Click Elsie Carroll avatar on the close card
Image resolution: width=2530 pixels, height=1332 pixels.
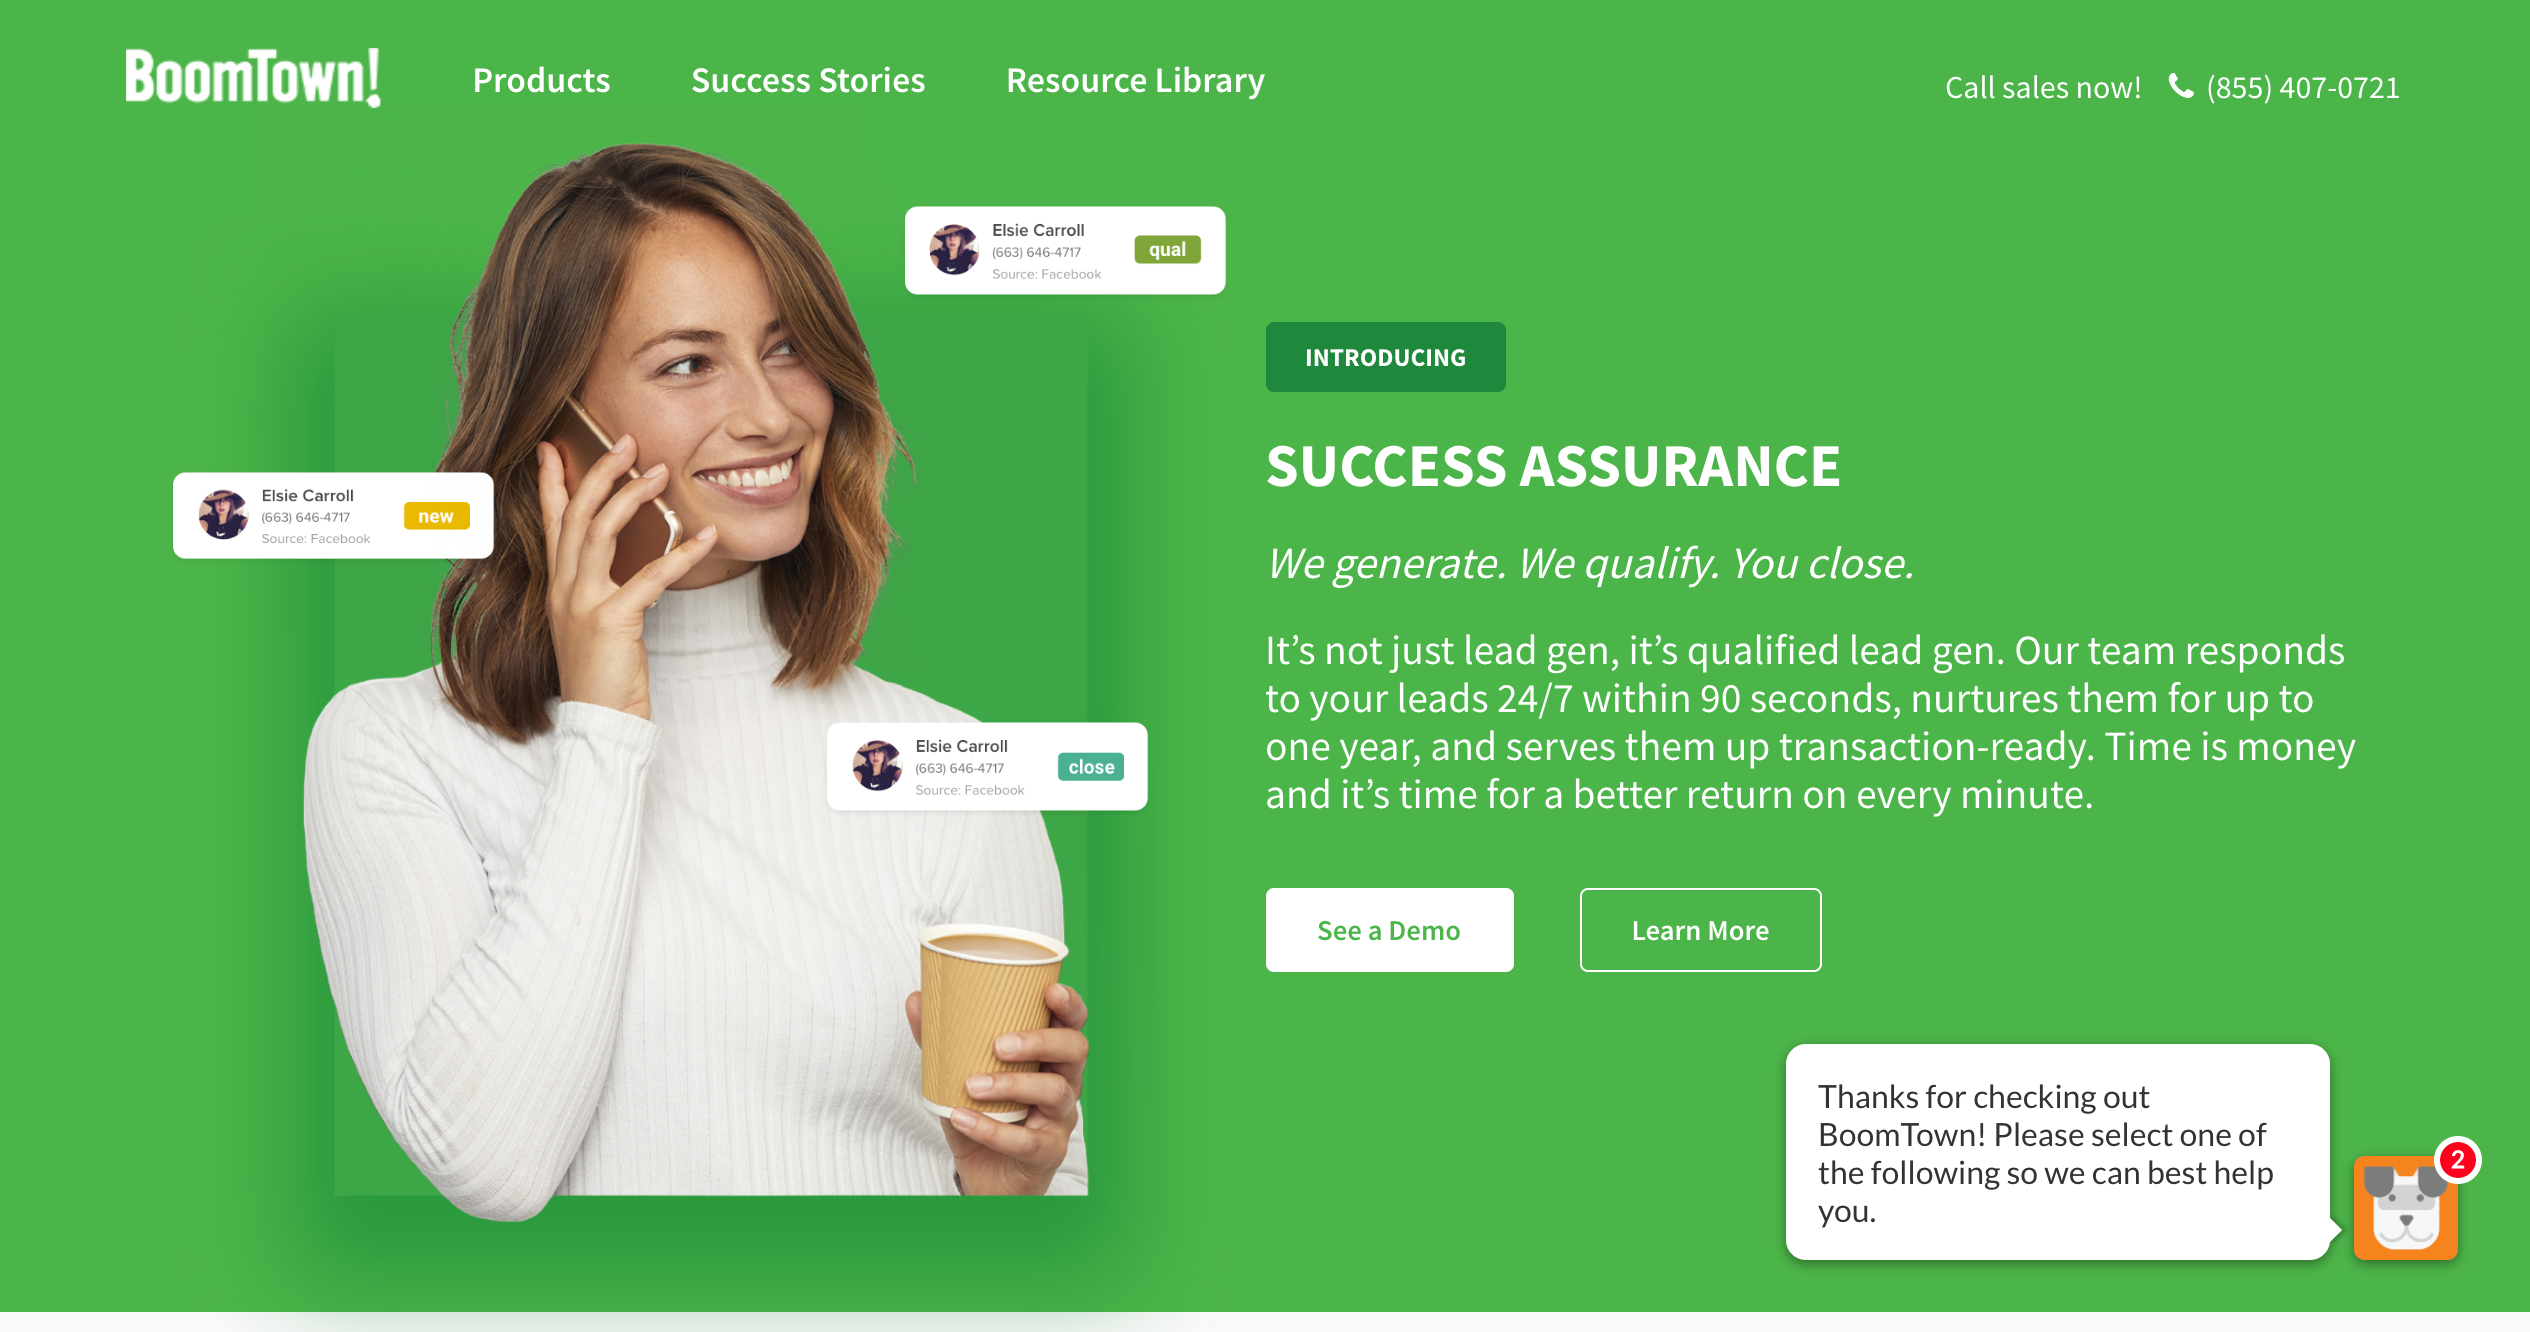(877, 766)
